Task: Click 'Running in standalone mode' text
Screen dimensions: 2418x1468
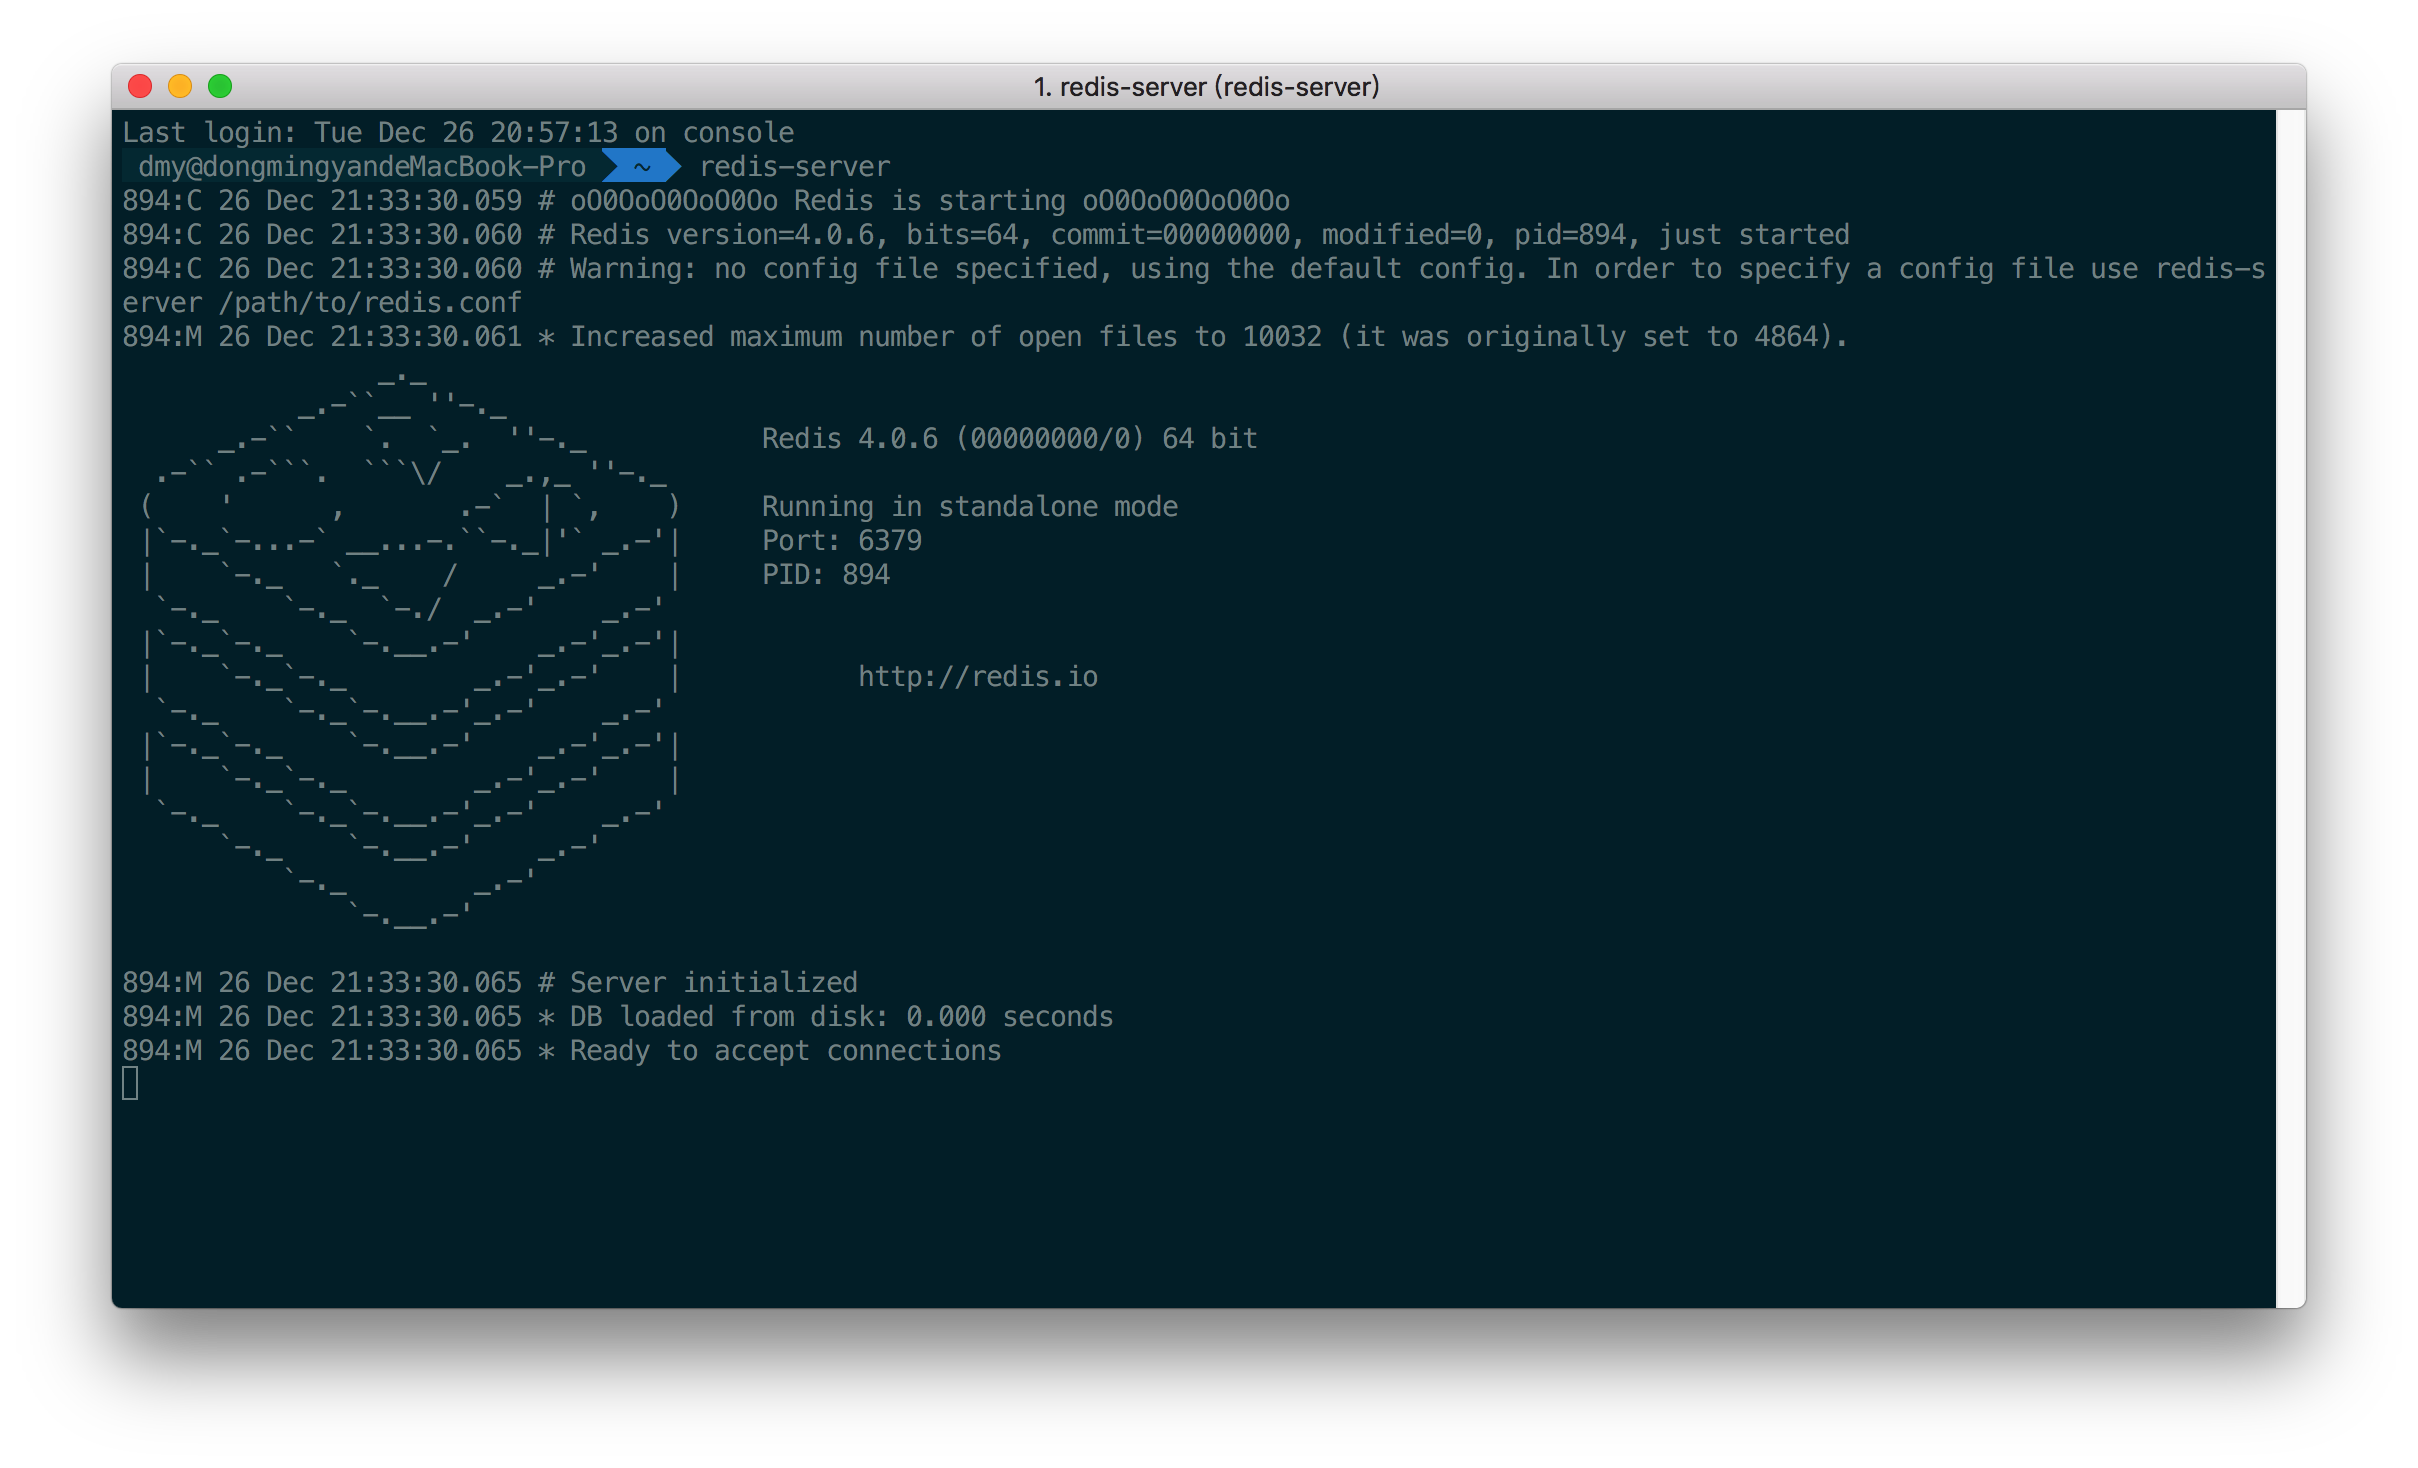Action: 969,507
